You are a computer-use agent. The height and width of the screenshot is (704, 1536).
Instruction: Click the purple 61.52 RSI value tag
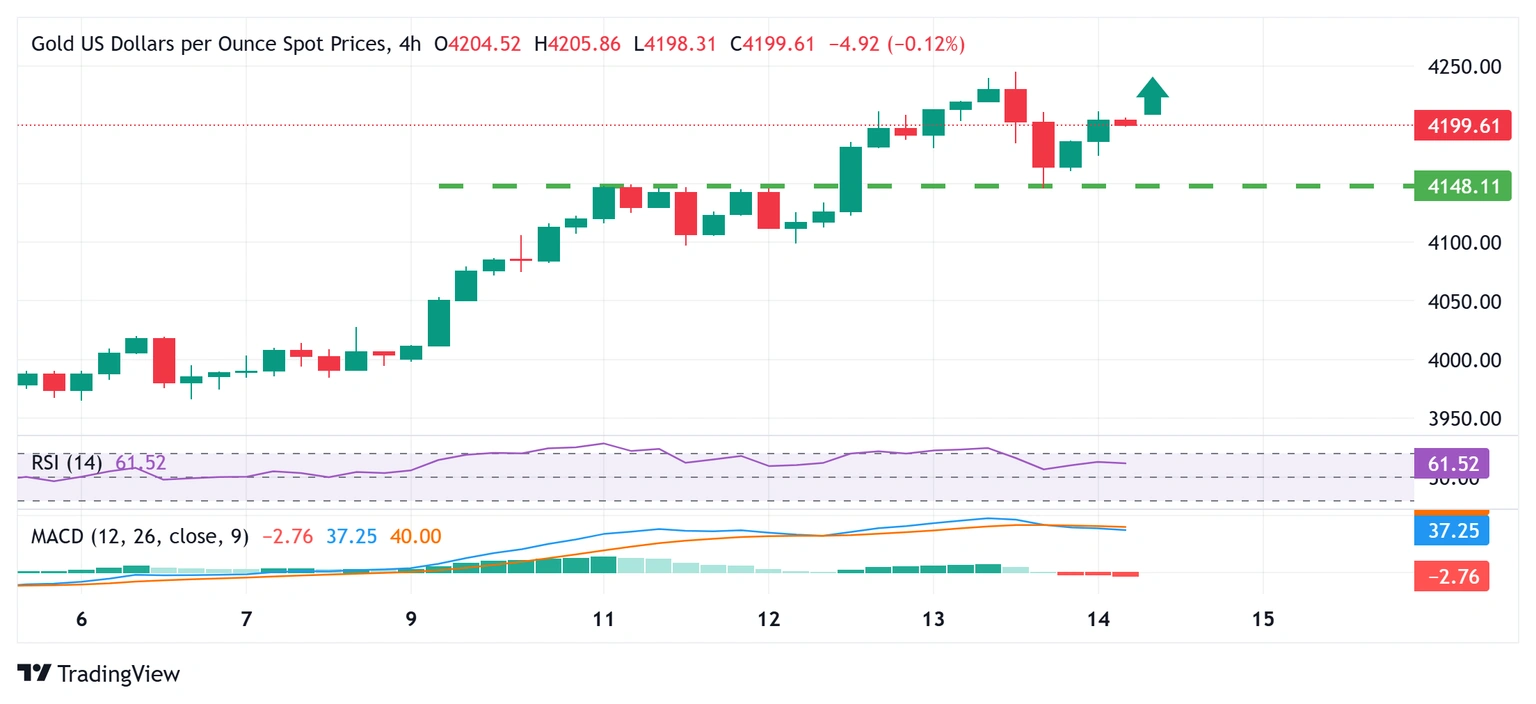pyautogui.click(x=1451, y=464)
